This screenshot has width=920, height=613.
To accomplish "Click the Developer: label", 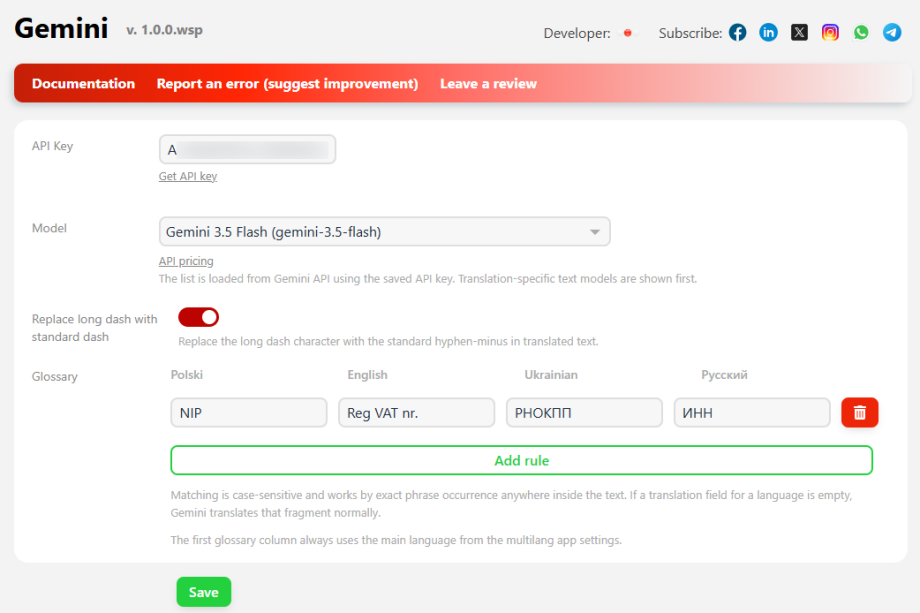I will pos(577,33).
